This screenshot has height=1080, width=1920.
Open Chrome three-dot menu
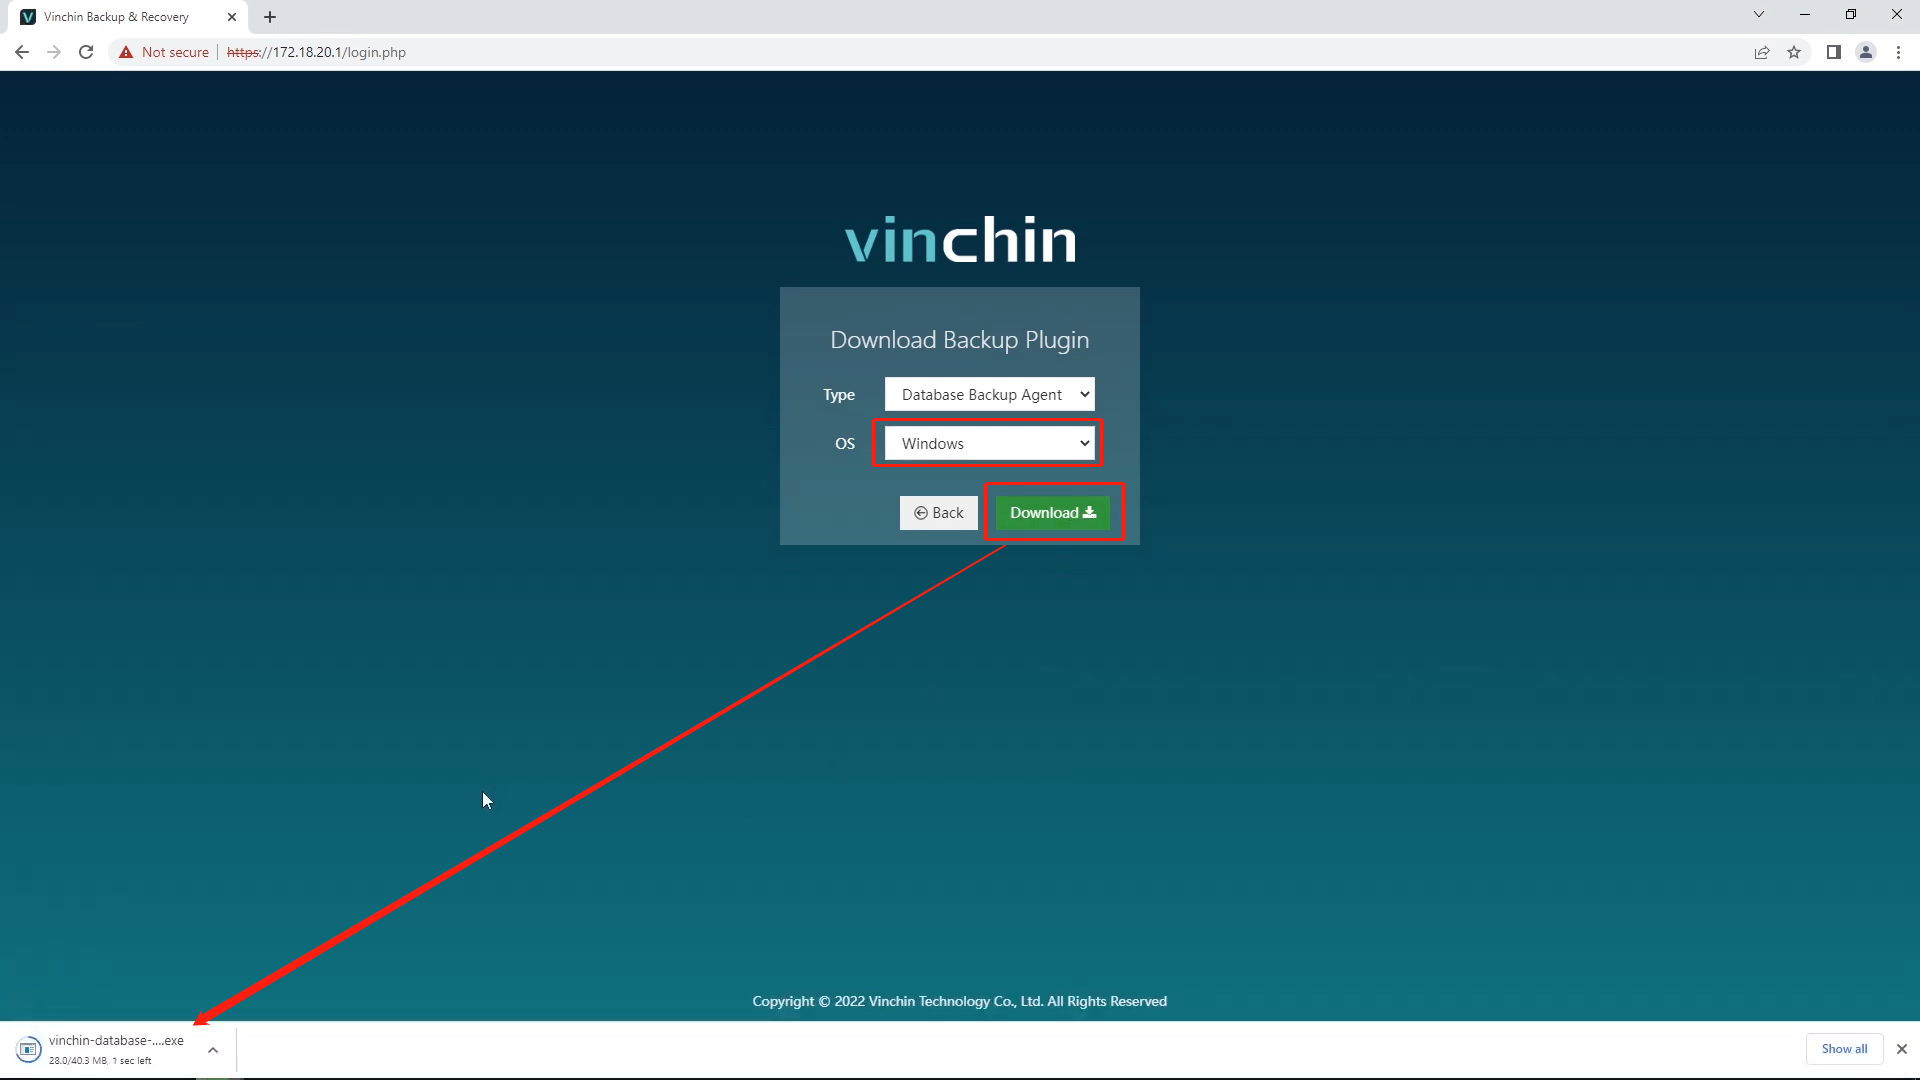click(x=1898, y=52)
